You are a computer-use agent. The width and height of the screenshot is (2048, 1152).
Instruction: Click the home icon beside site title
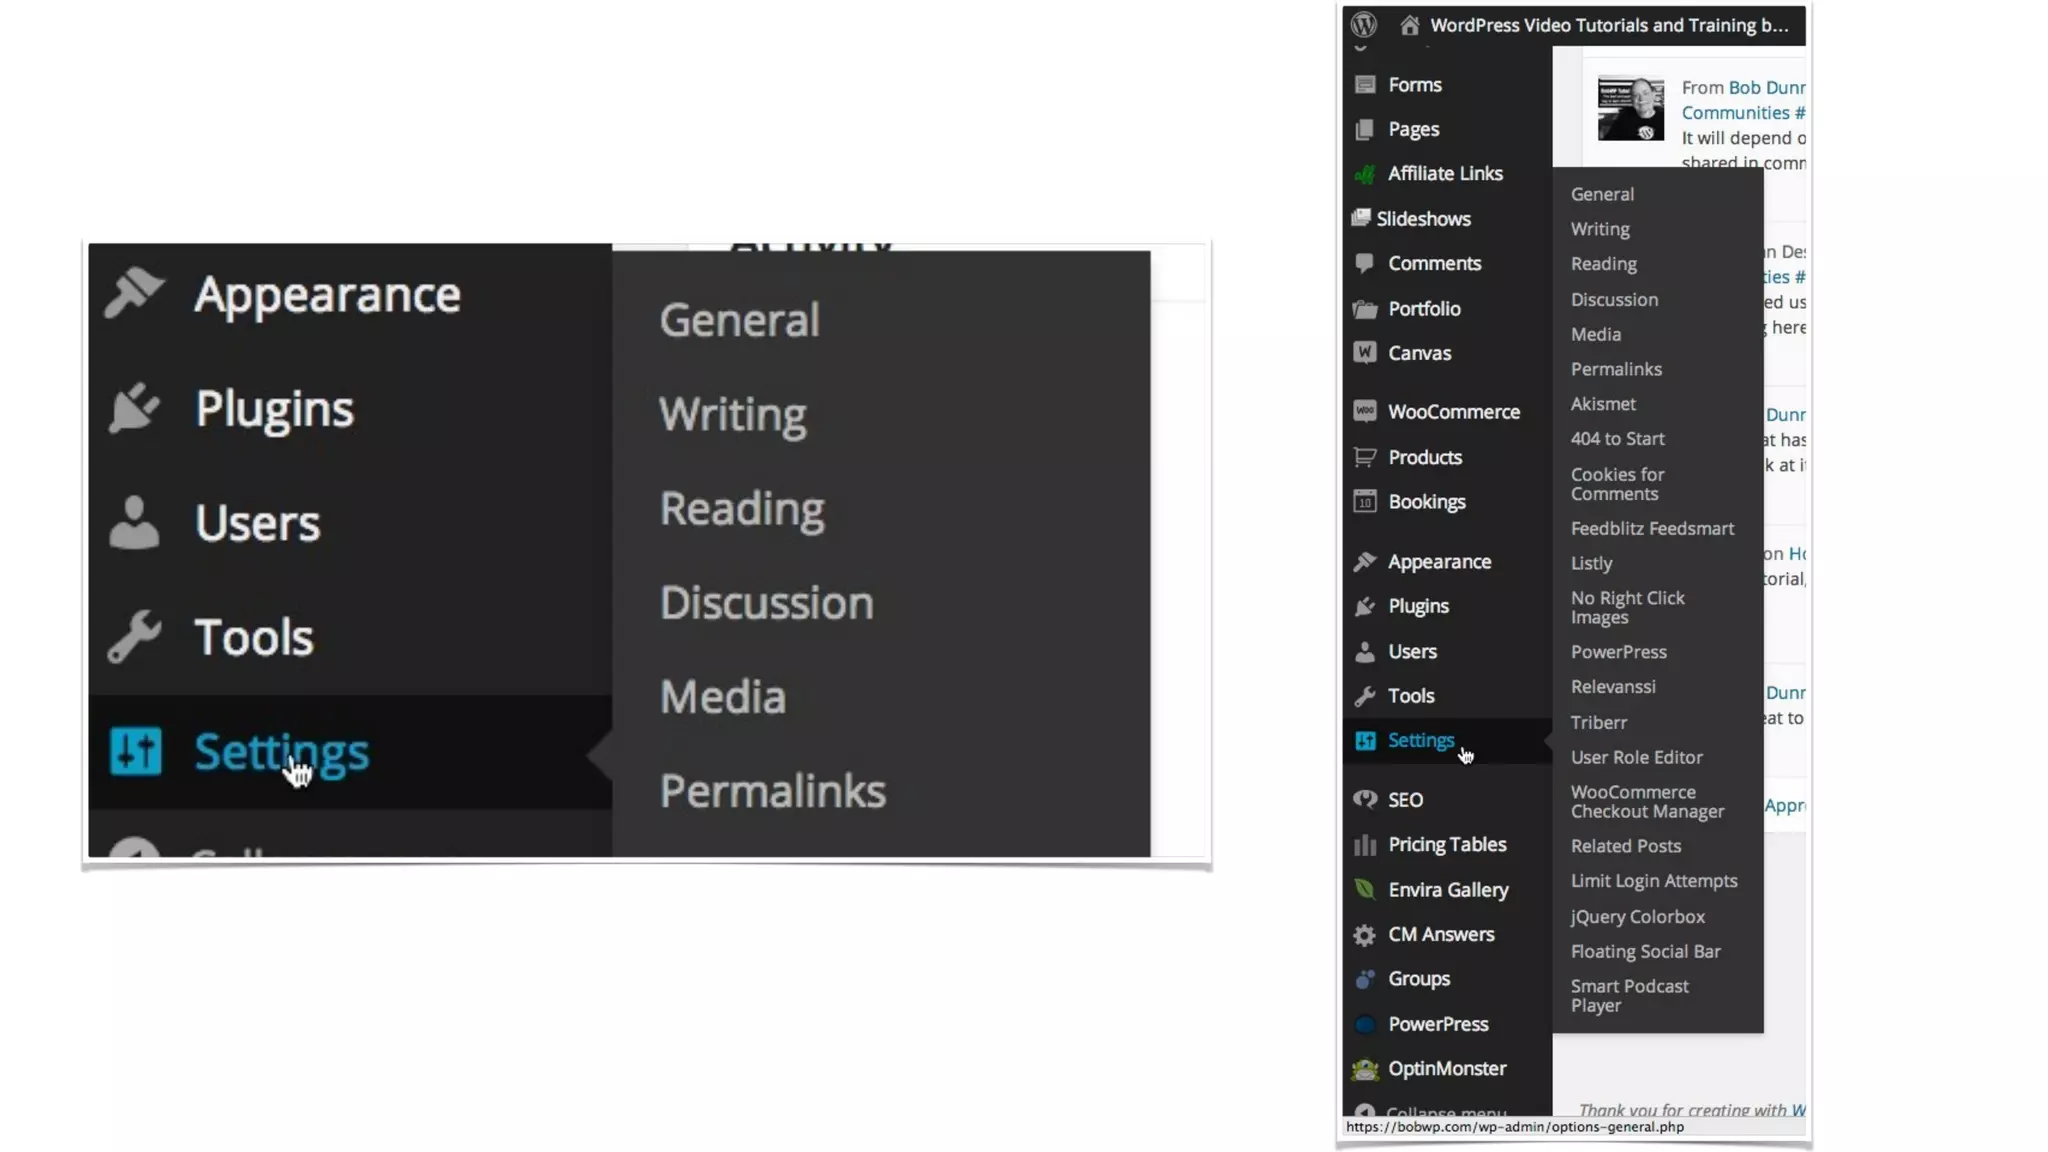click(1409, 25)
